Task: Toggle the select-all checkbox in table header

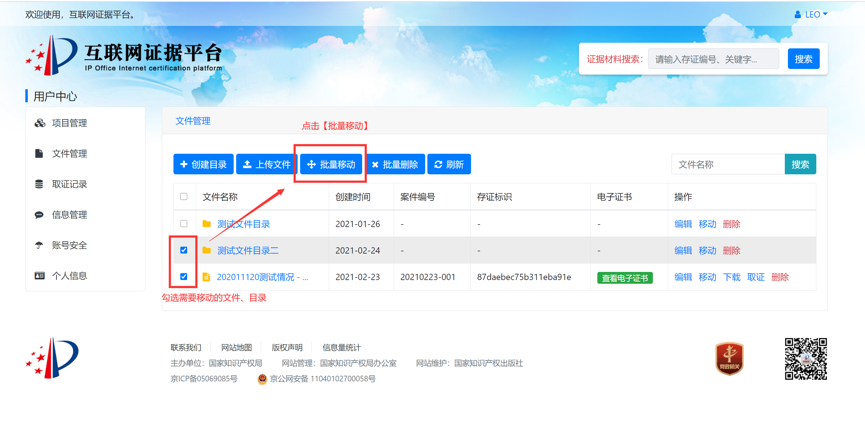Action: tap(184, 197)
